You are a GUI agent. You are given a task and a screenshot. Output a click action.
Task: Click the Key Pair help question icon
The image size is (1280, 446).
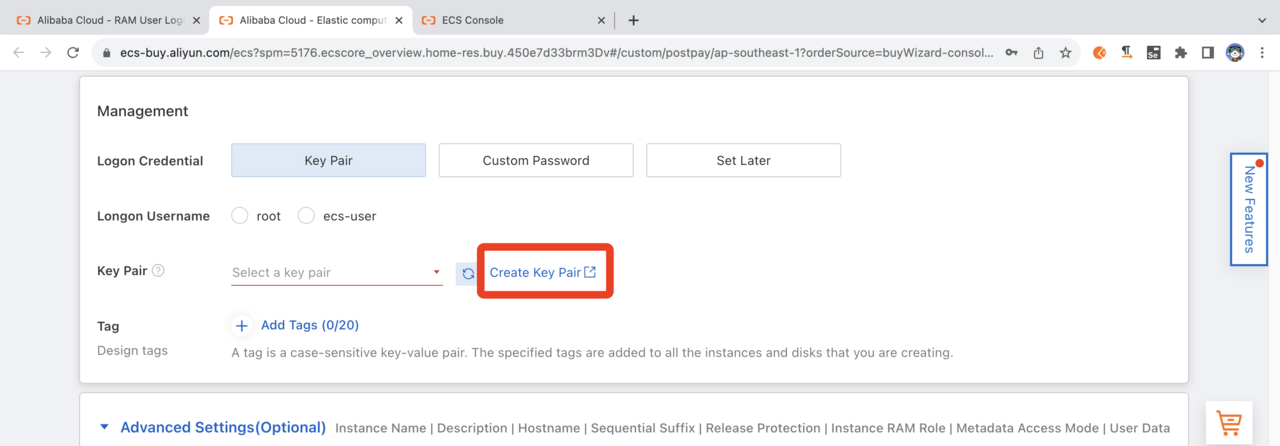coord(158,271)
